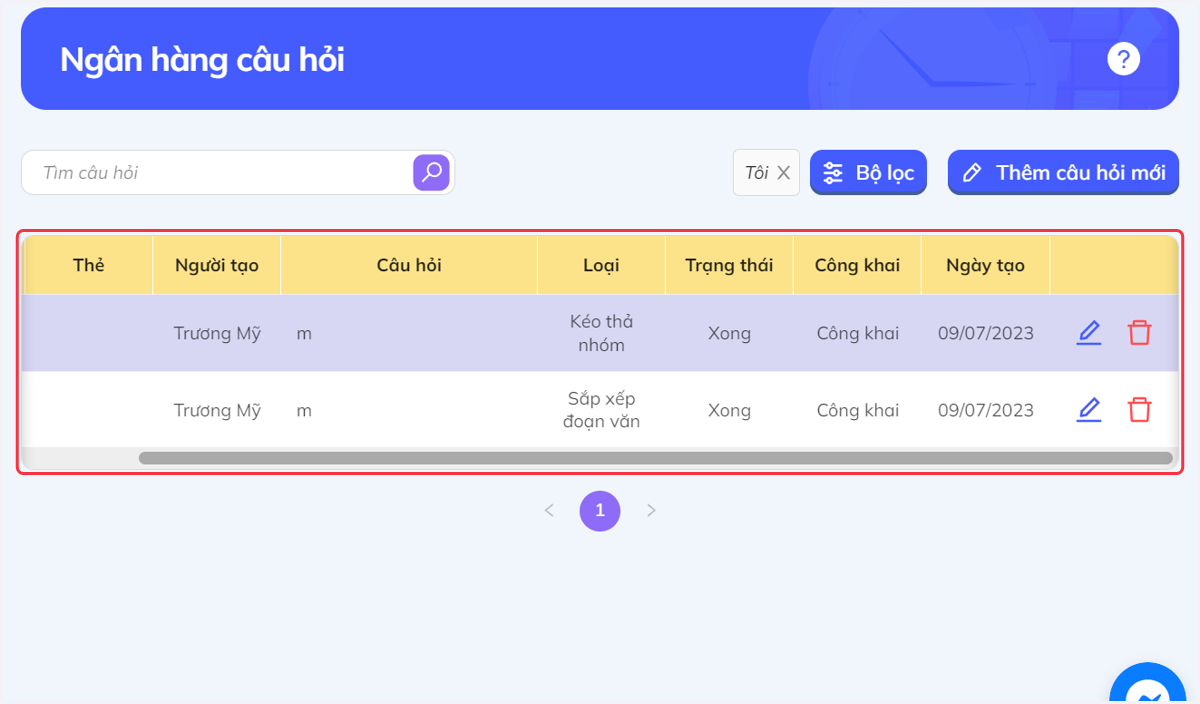1200x704 pixels.
Task: Click Trương Mỹ in Kéo thả nhóm row
Action: [217, 333]
